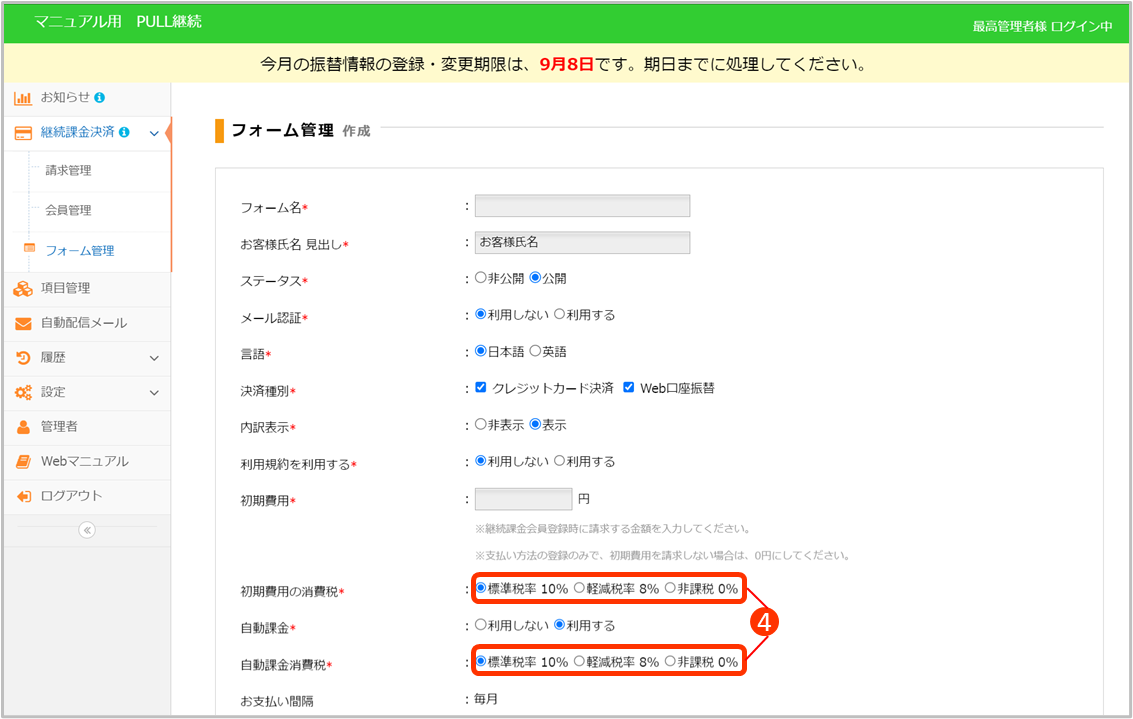Click the 継続課金決済 credit card icon
The width and height of the screenshot is (1133, 719).
click(x=22, y=133)
